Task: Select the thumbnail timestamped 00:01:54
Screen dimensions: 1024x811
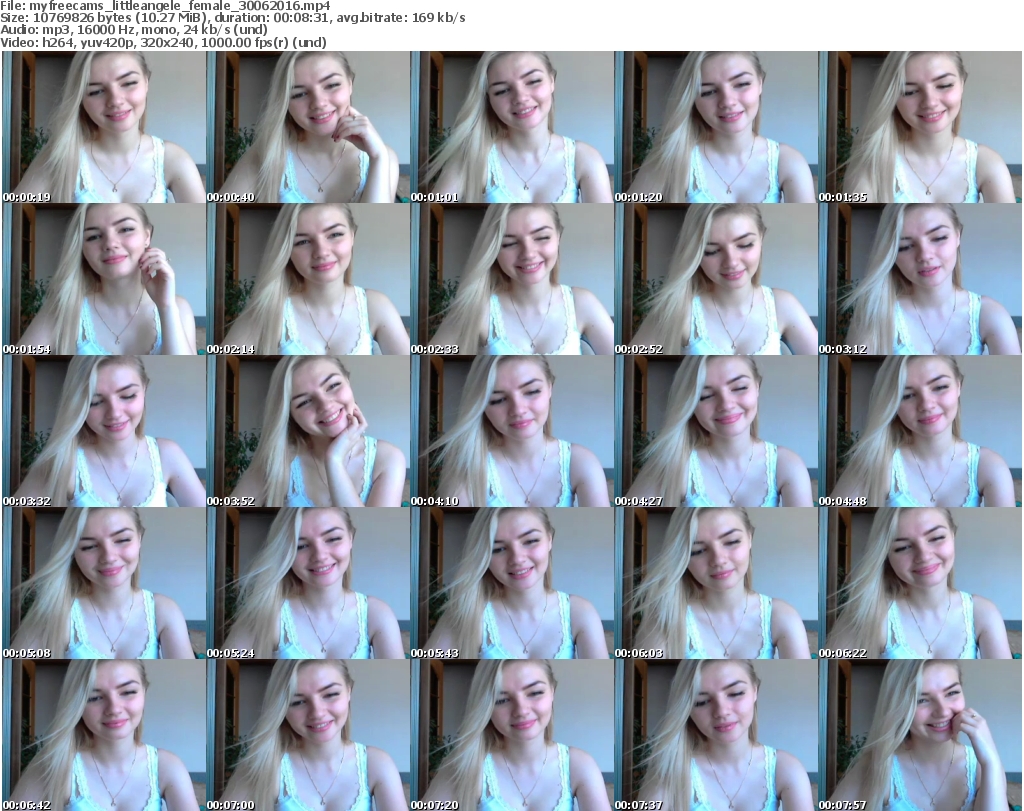Action: (104, 279)
